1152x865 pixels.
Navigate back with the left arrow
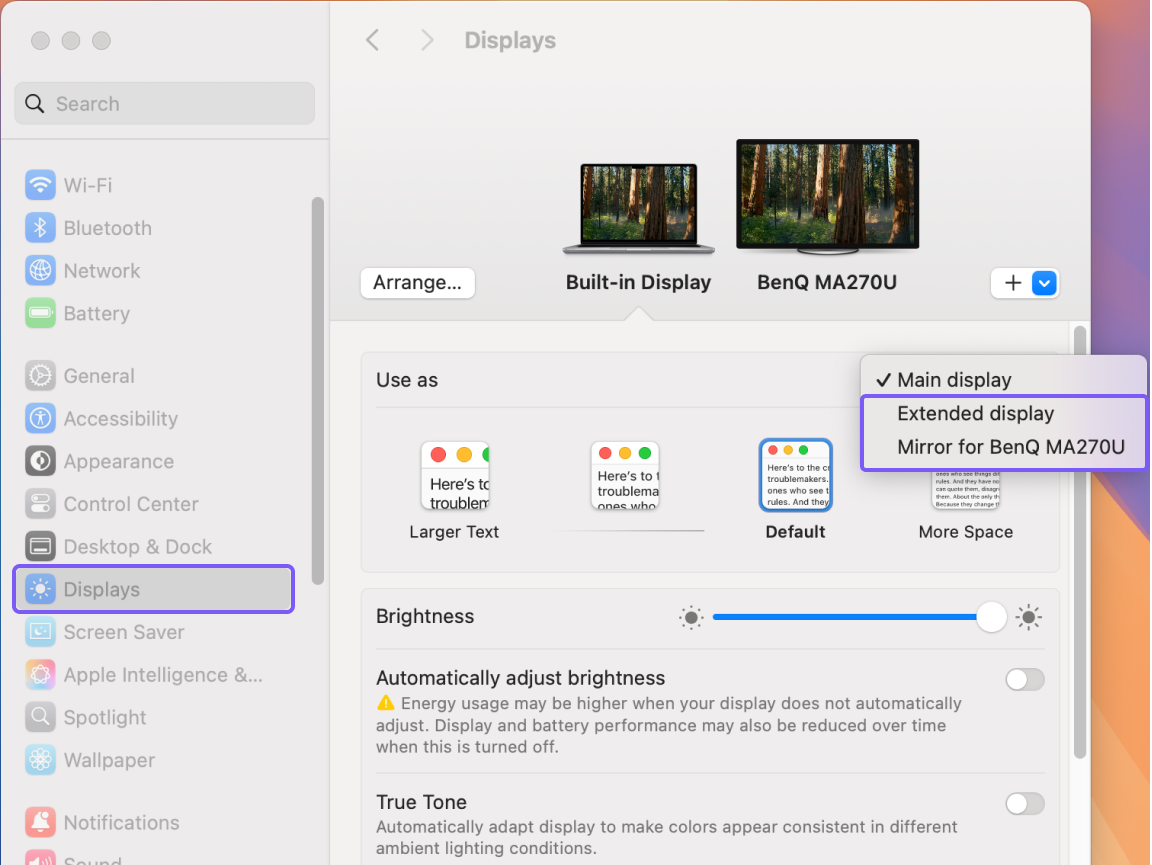pyautogui.click(x=372, y=40)
